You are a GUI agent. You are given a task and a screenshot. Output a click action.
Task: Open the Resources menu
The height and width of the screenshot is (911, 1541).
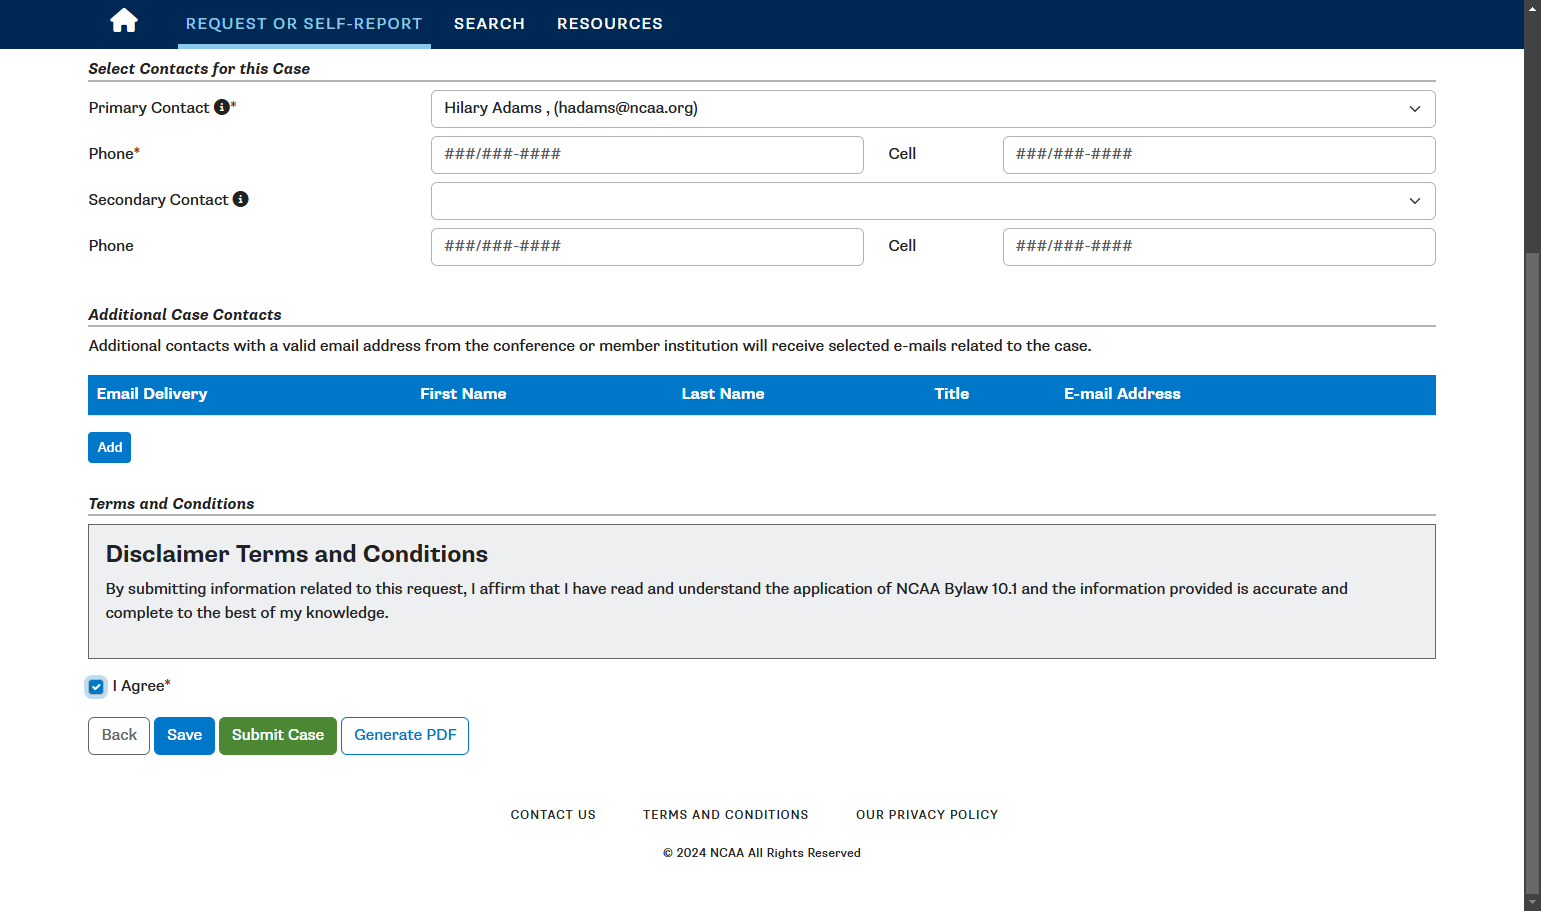tap(610, 24)
